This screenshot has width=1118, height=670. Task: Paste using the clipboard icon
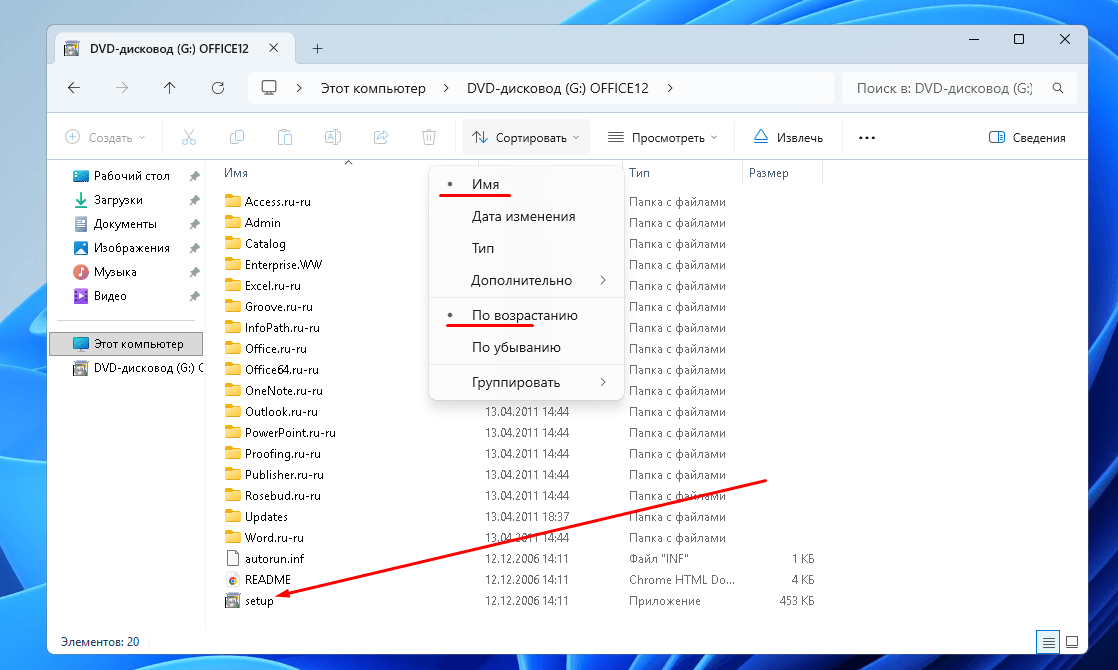coord(284,137)
